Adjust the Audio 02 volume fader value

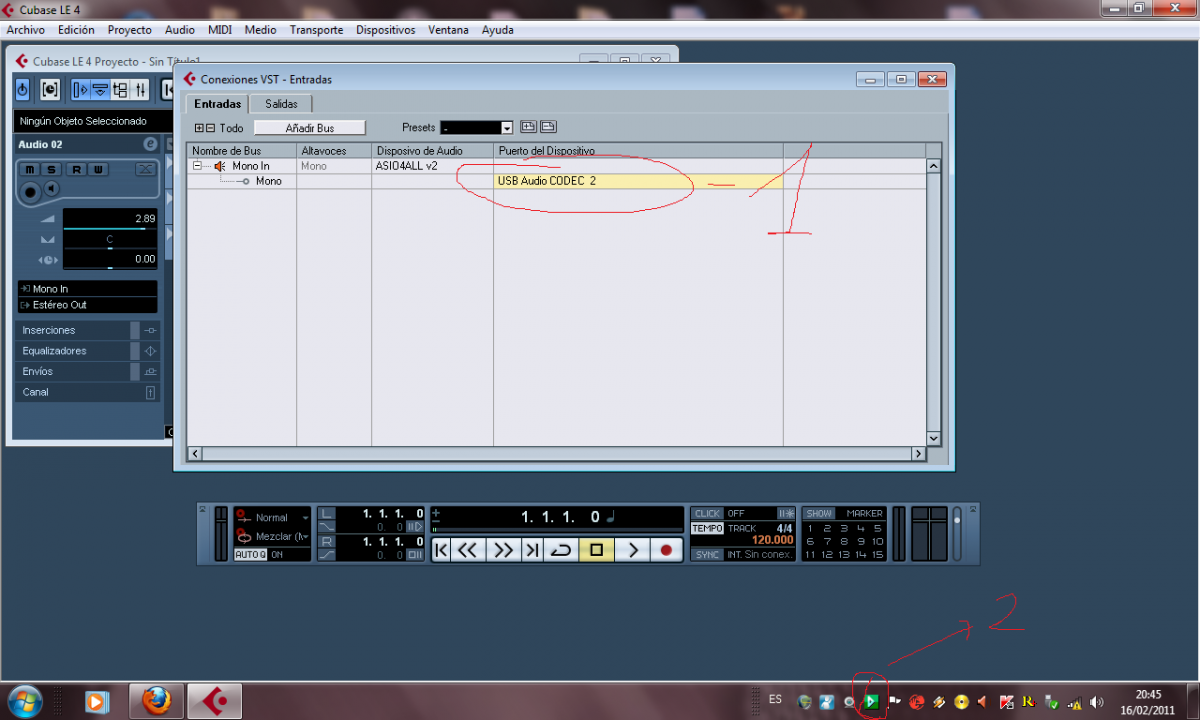[110, 219]
